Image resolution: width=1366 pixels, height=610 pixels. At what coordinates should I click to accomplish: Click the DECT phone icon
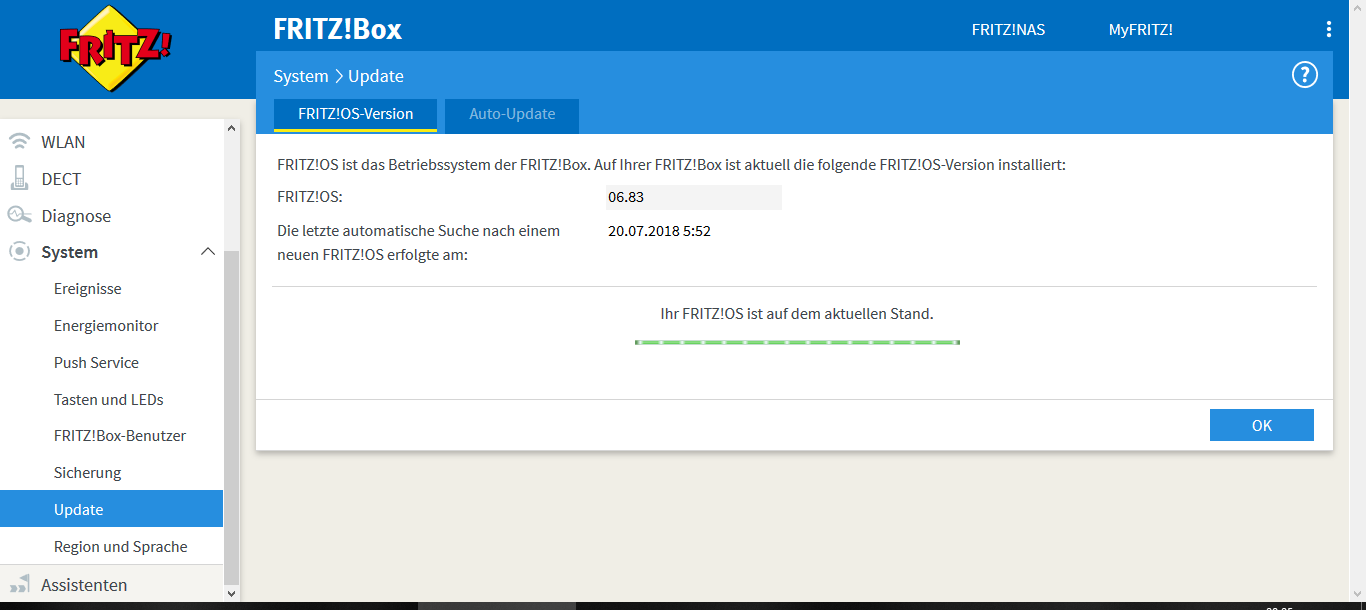pyautogui.click(x=19, y=179)
